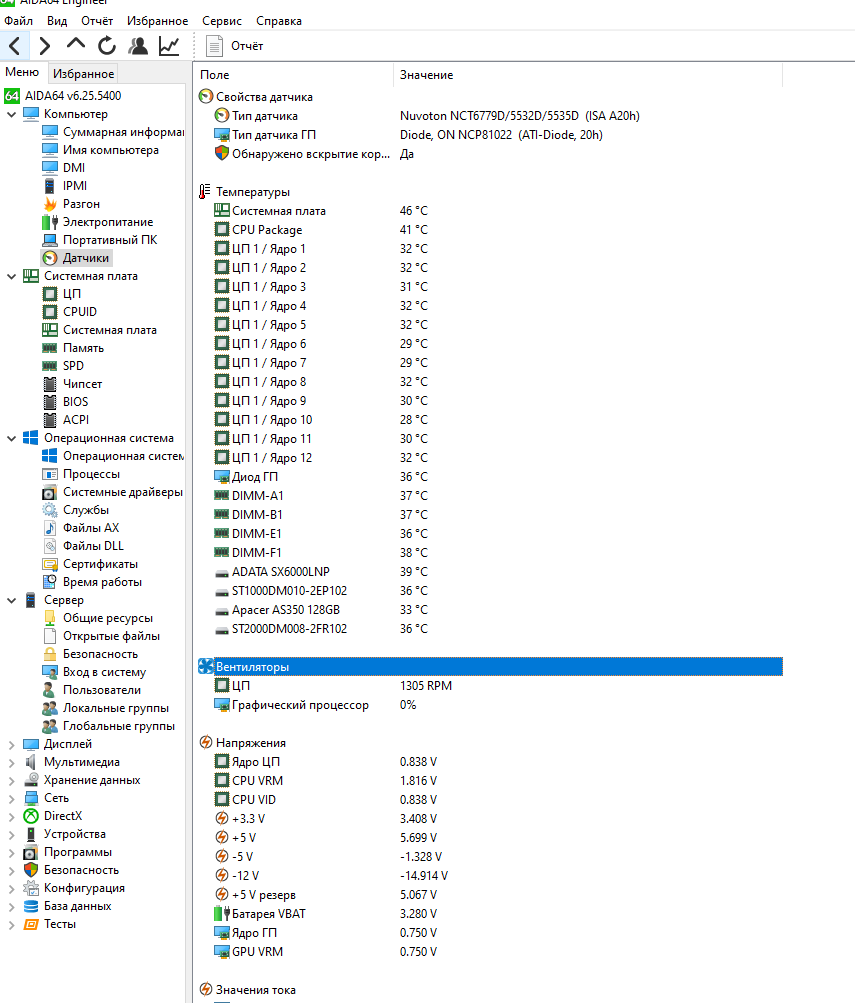The image size is (855, 1003).
Task: Select the Время работы clock icon item
Action: (92, 582)
